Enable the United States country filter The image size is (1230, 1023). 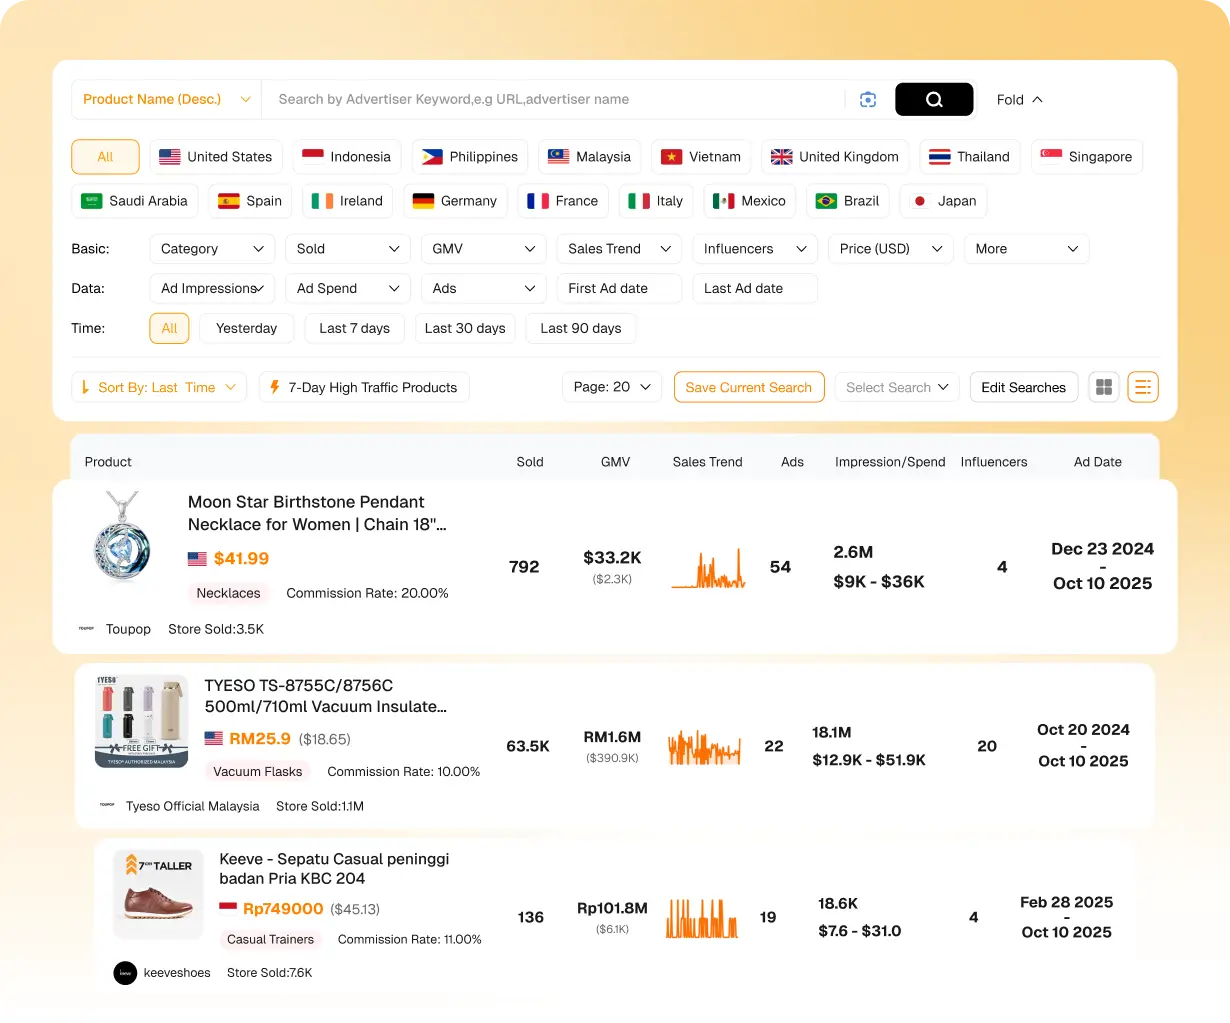[x=216, y=156]
